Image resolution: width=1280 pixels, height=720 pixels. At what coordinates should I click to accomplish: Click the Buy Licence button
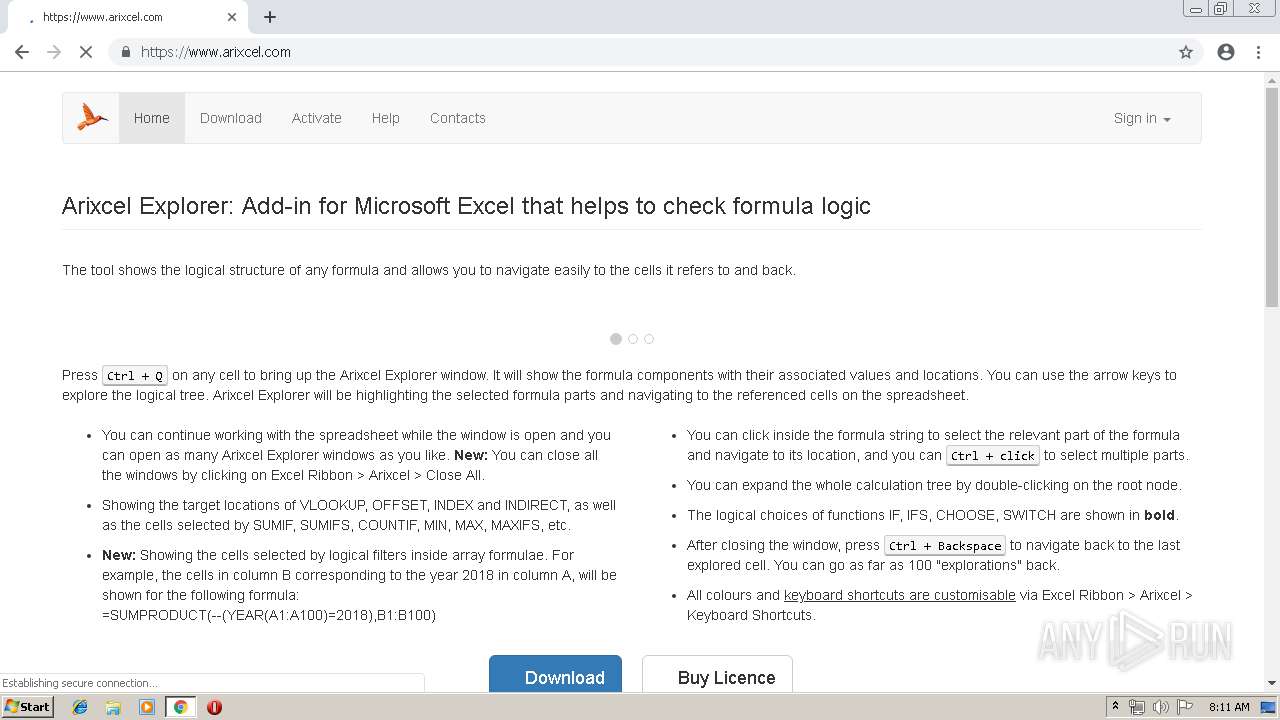point(717,673)
